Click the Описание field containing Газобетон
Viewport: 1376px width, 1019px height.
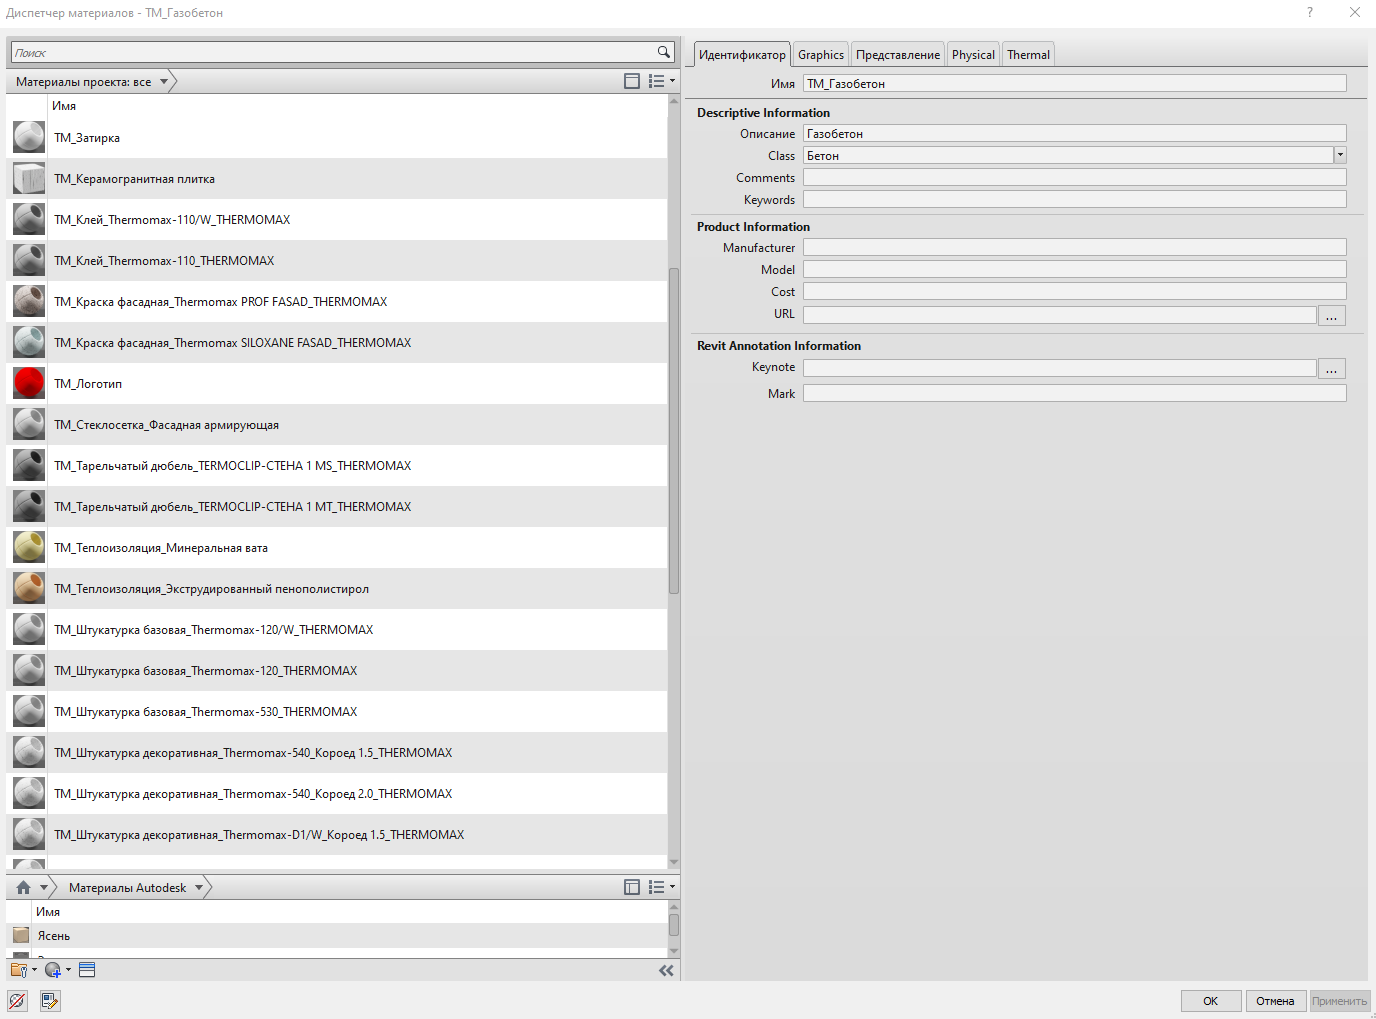[x=1075, y=133]
